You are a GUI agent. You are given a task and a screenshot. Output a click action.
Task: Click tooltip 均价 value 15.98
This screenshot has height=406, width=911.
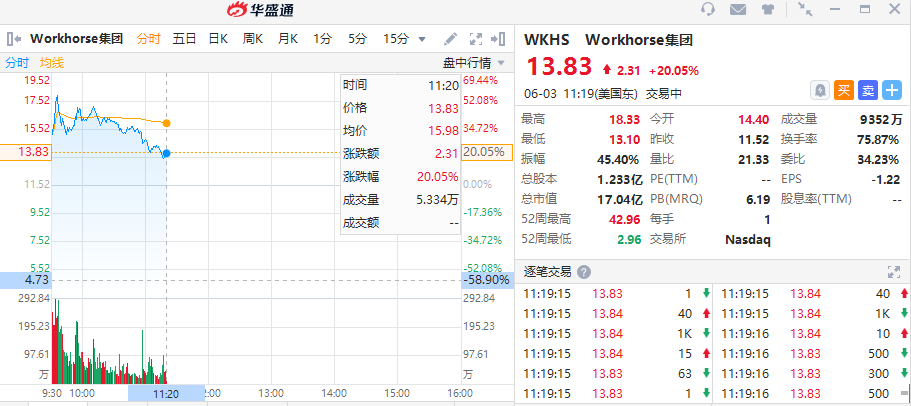coord(443,131)
